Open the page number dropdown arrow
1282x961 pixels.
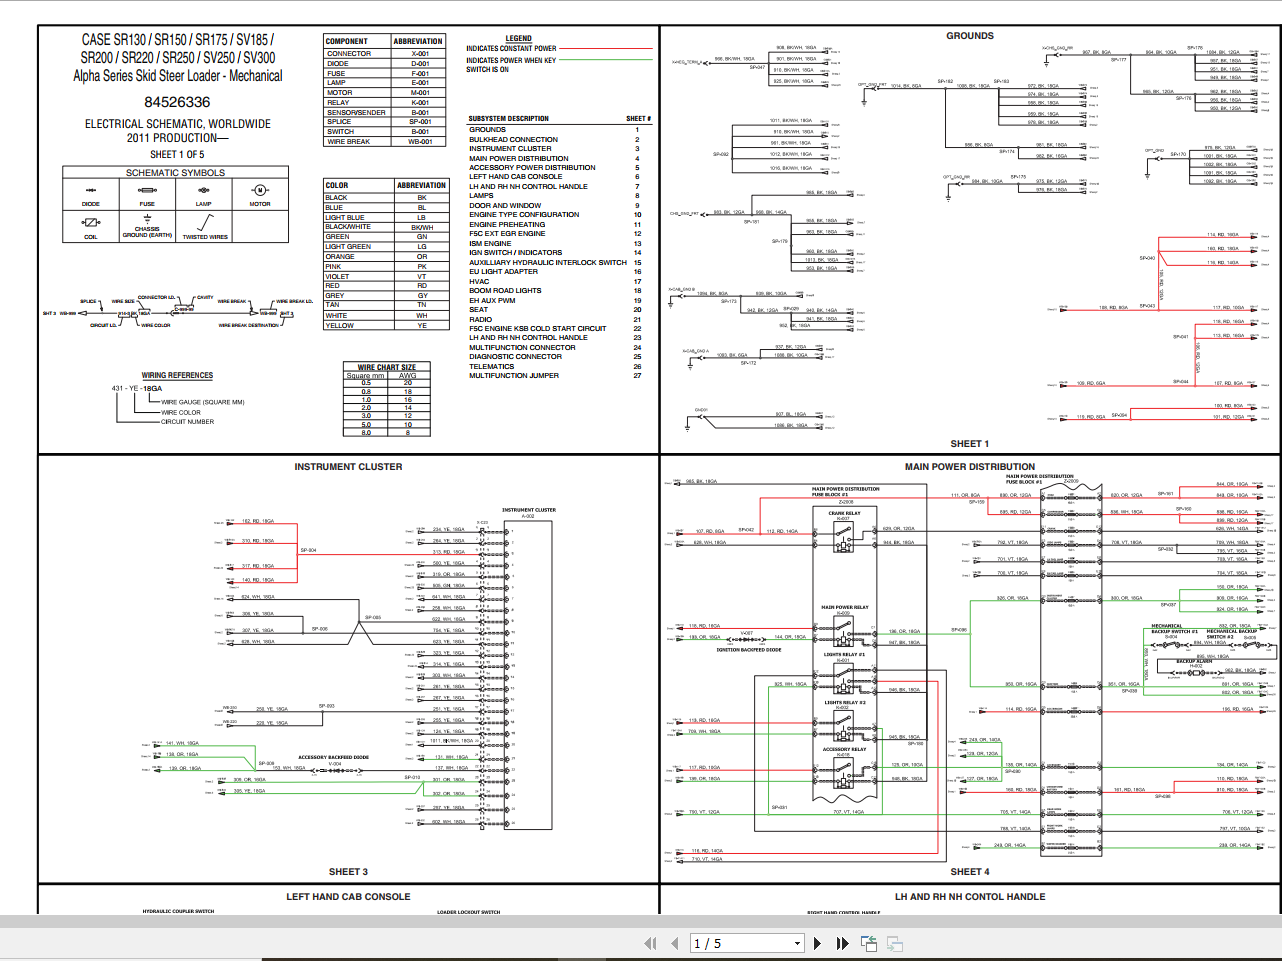point(797,943)
